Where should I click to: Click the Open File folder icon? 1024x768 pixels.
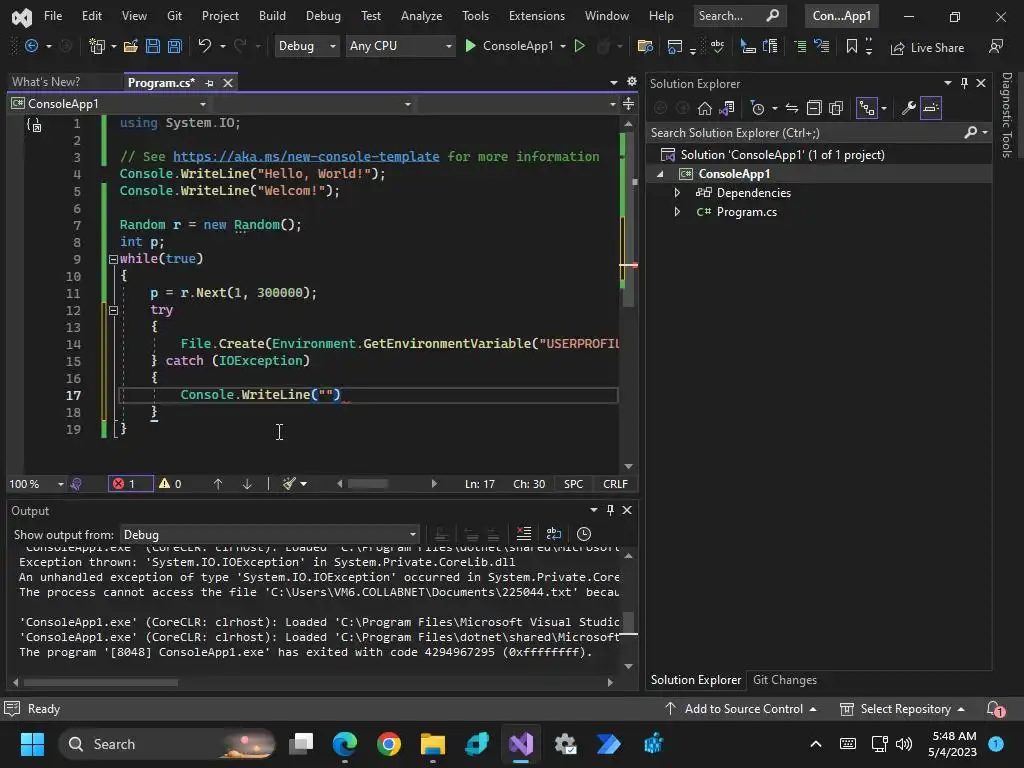tap(131, 46)
